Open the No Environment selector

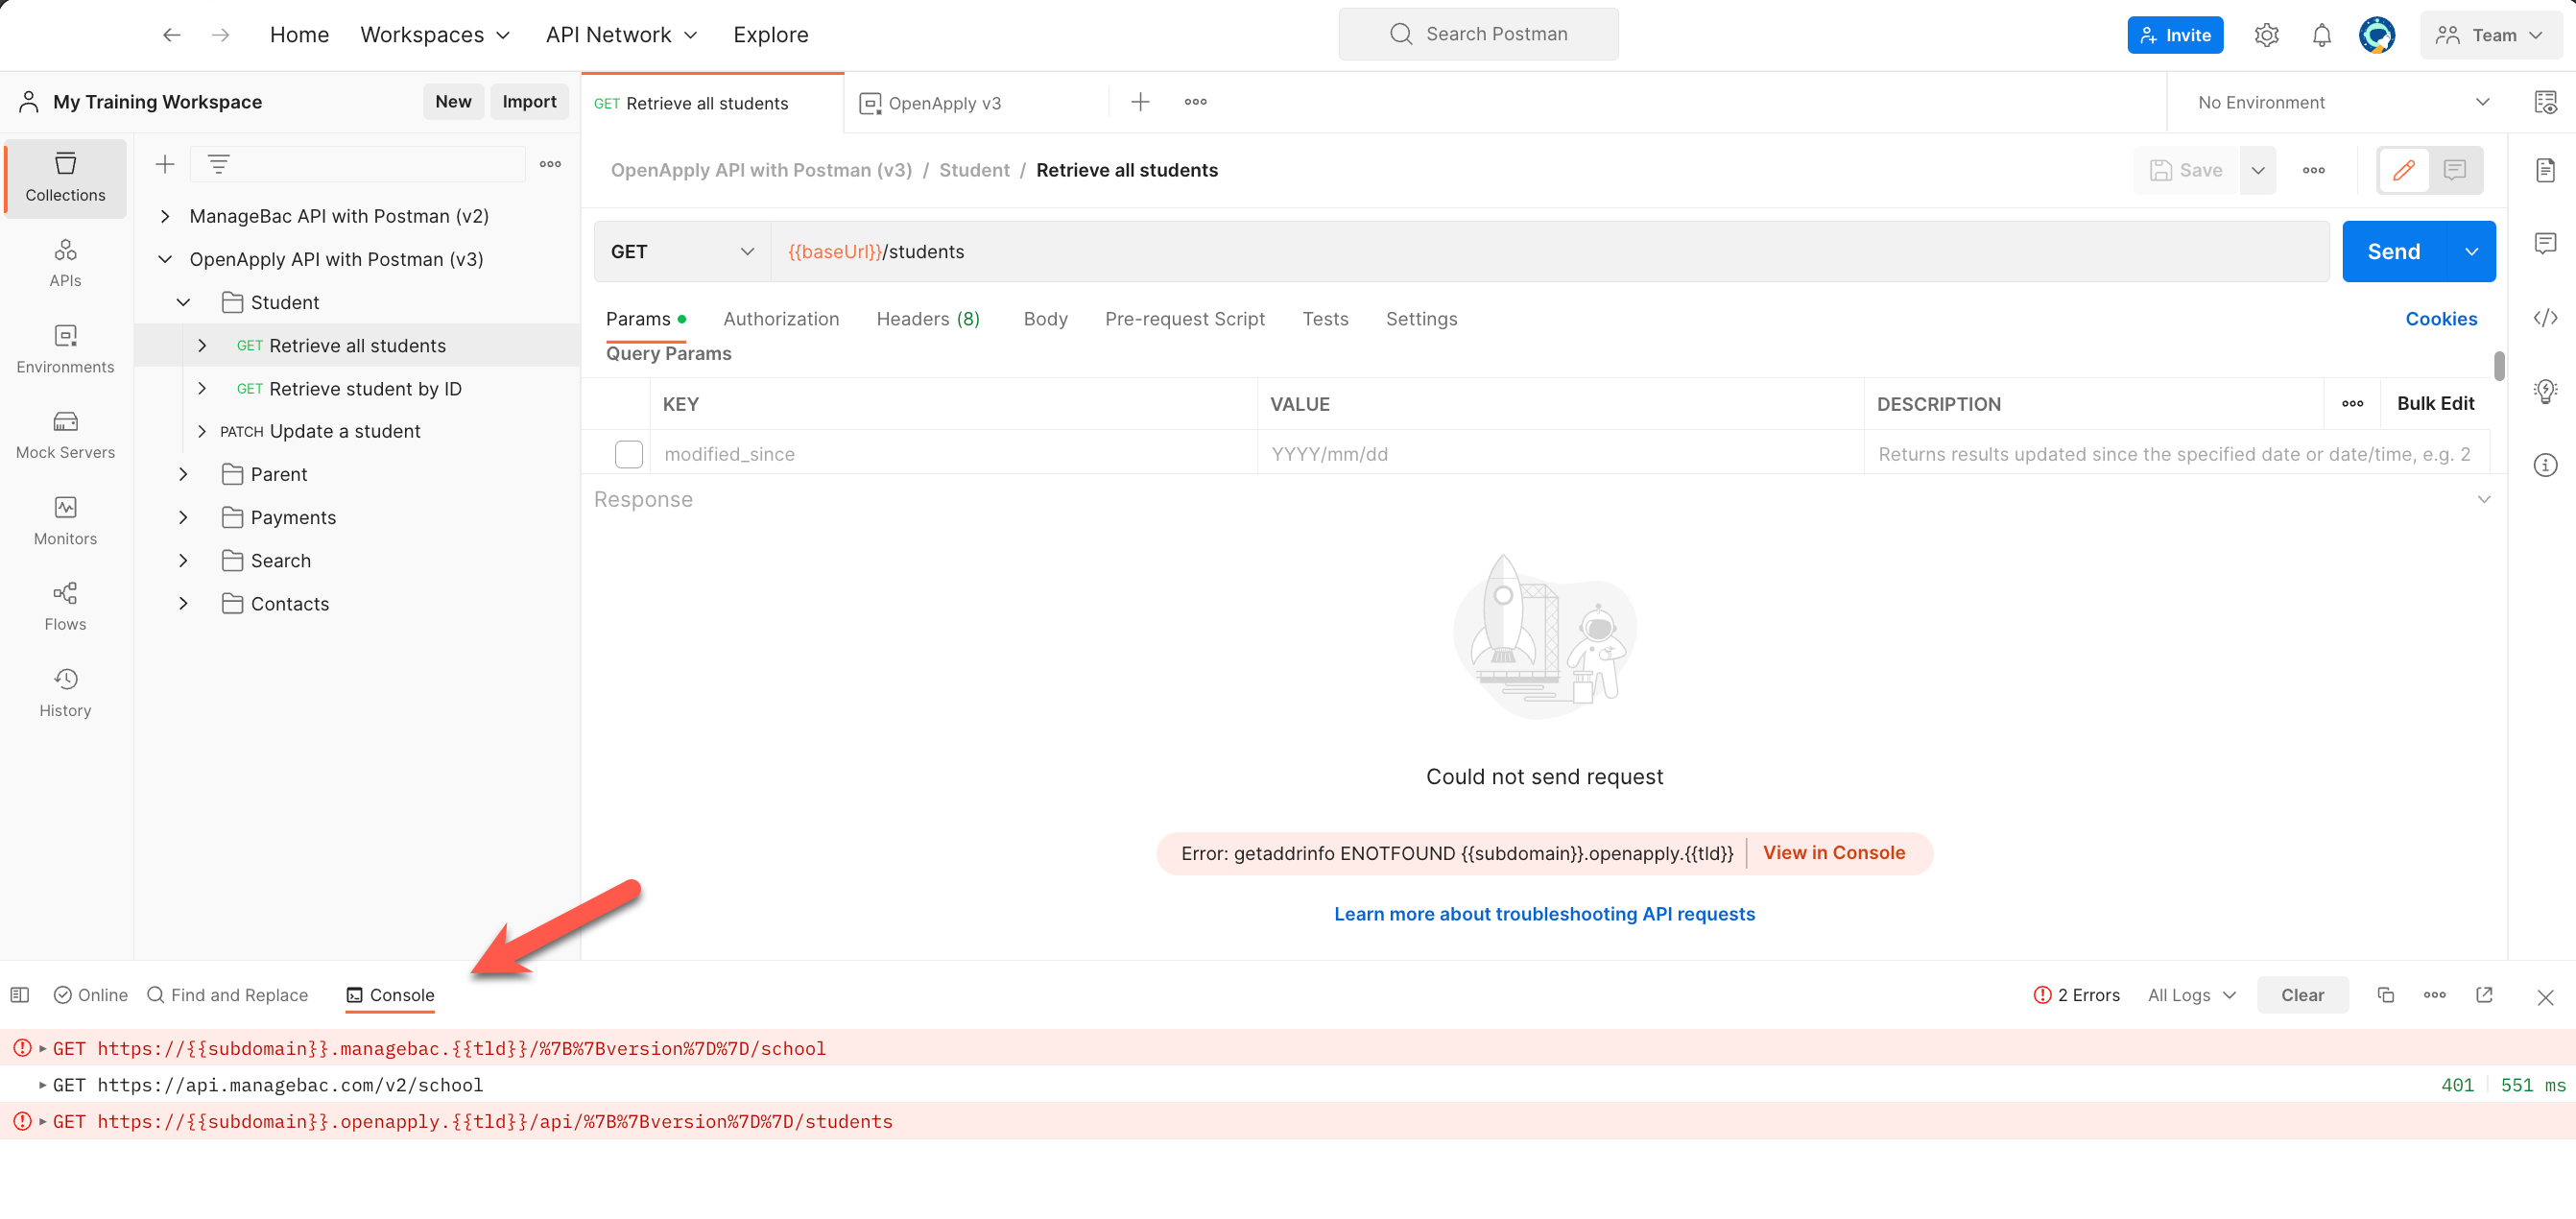[2342, 102]
